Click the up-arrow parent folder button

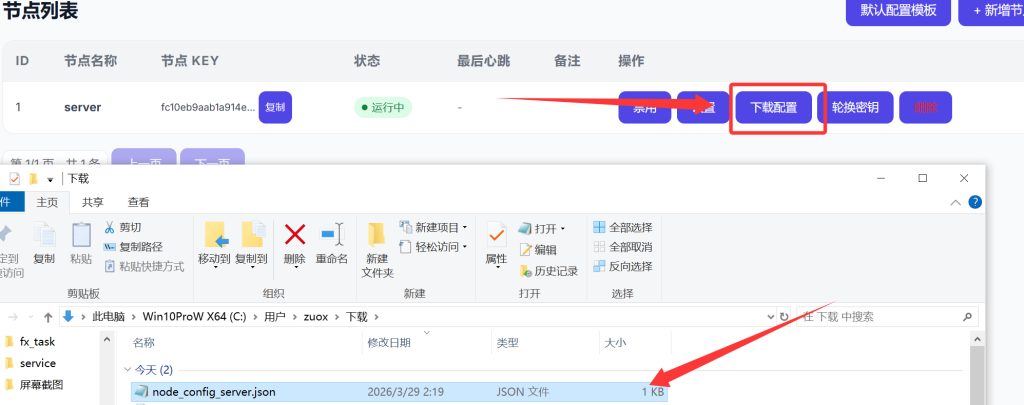pyautogui.click(x=48, y=317)
